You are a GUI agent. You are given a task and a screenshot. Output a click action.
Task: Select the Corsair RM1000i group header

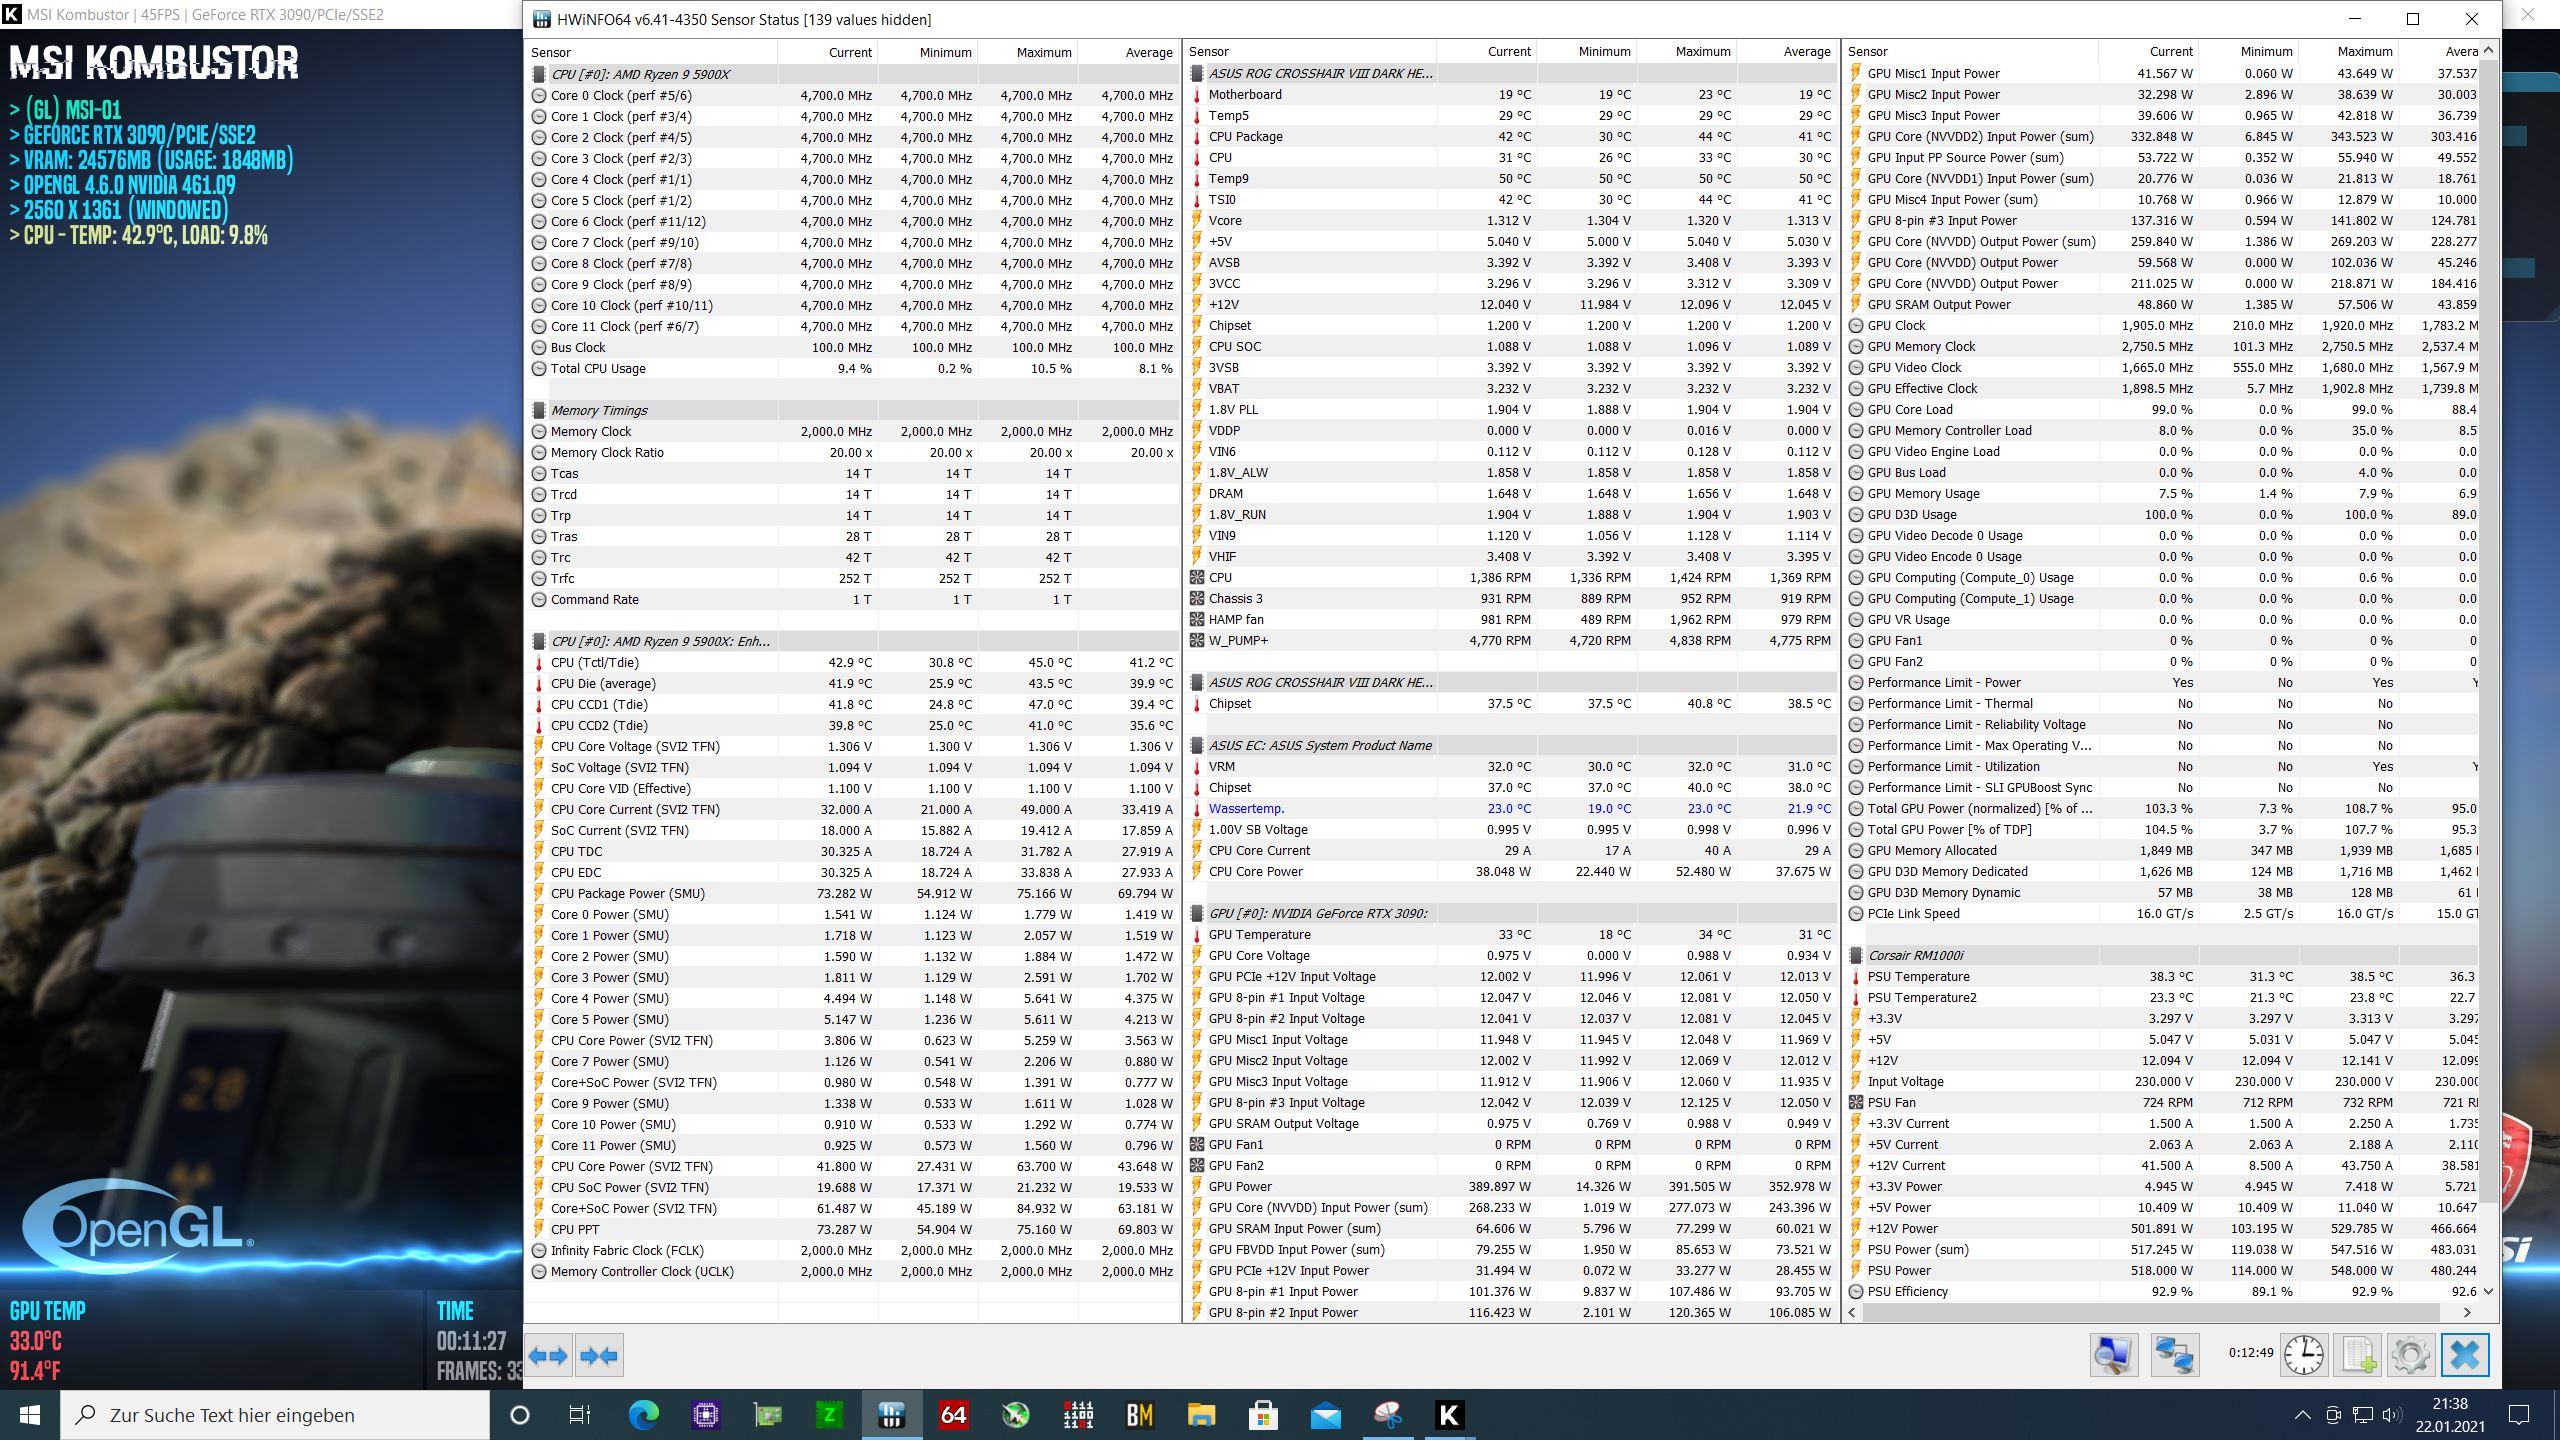tap(1915, 955)
